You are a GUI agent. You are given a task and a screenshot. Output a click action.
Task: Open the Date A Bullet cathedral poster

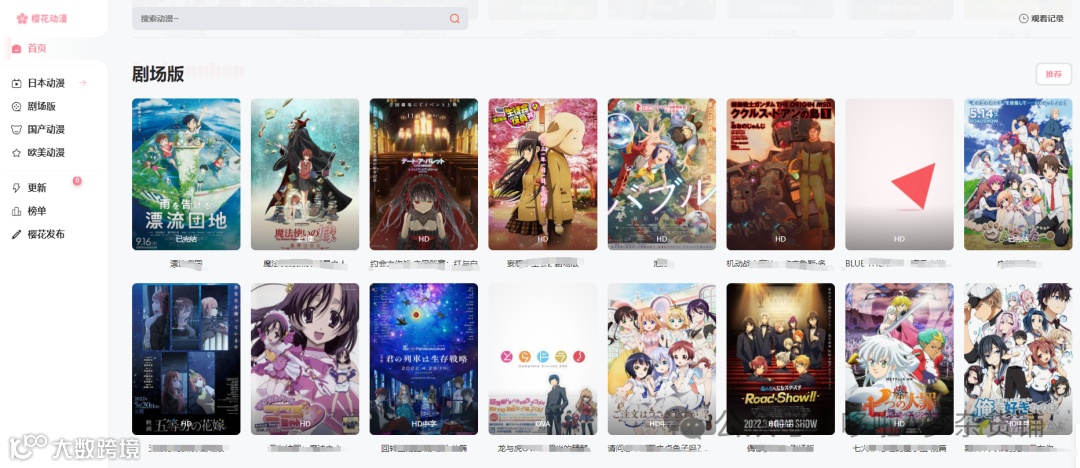click(x=424, y=174)
